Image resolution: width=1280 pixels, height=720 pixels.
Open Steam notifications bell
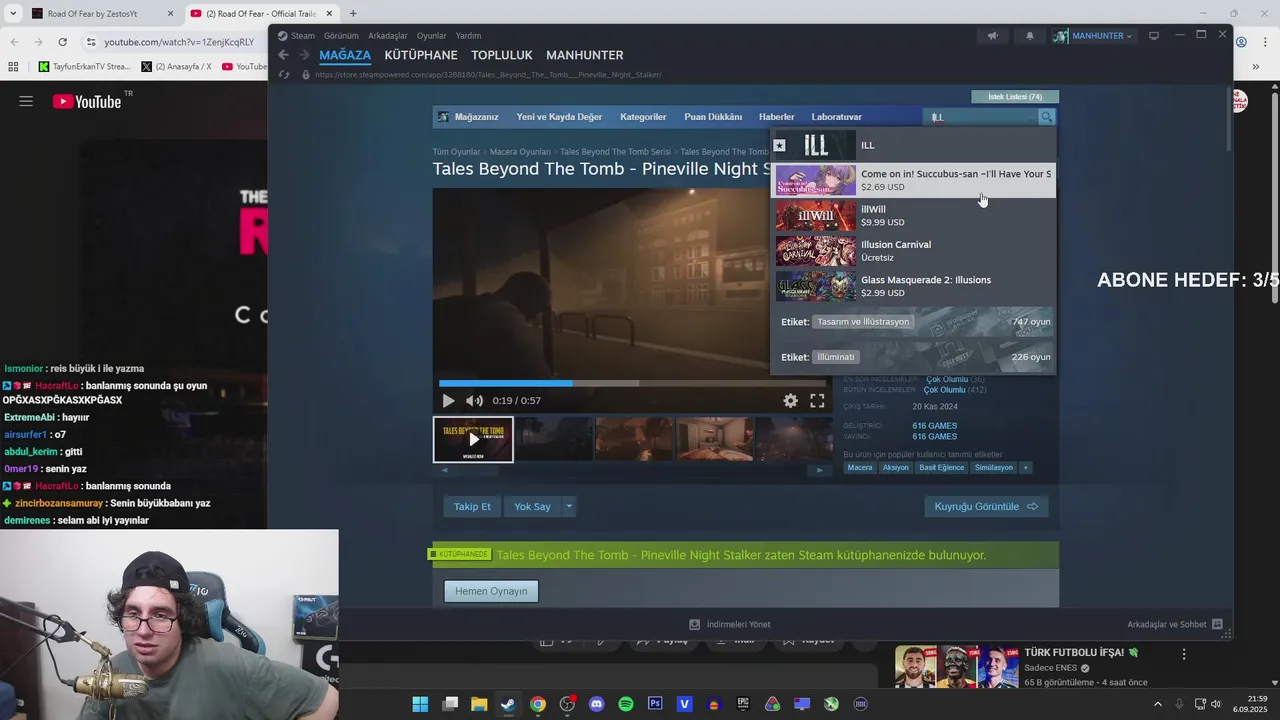pos(1029,36)
